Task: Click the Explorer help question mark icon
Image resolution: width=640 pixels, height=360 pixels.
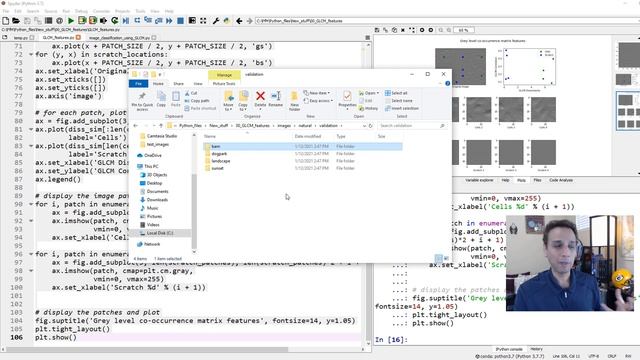Action: (448, 83)
